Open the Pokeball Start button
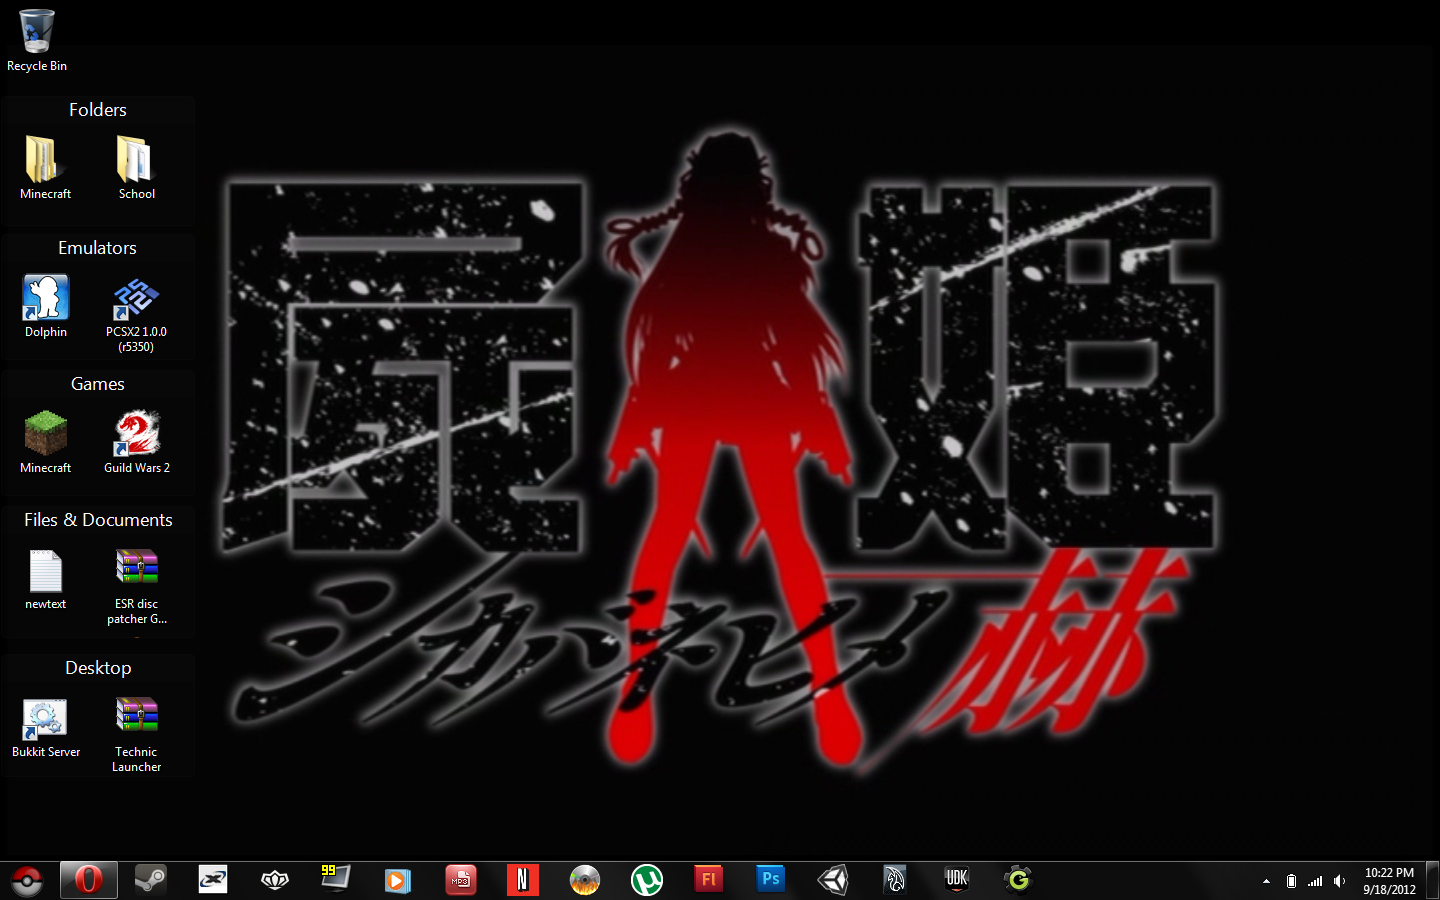Image resolution: width=1440 pixels, height=900 pixels. pyautogui.click(x=27, y=881)
